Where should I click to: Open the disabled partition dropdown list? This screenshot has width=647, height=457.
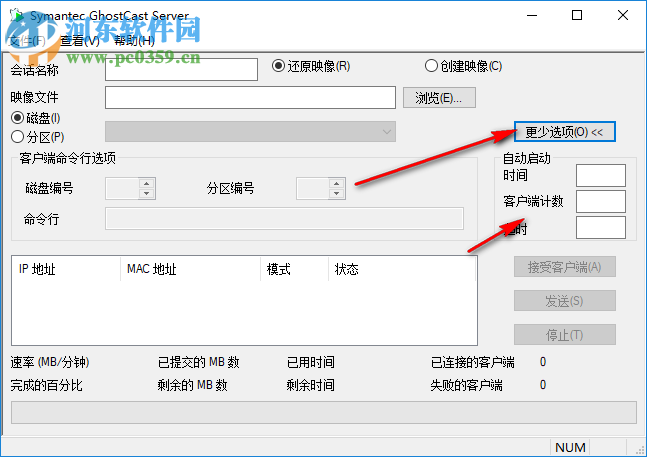click(250, 132)
